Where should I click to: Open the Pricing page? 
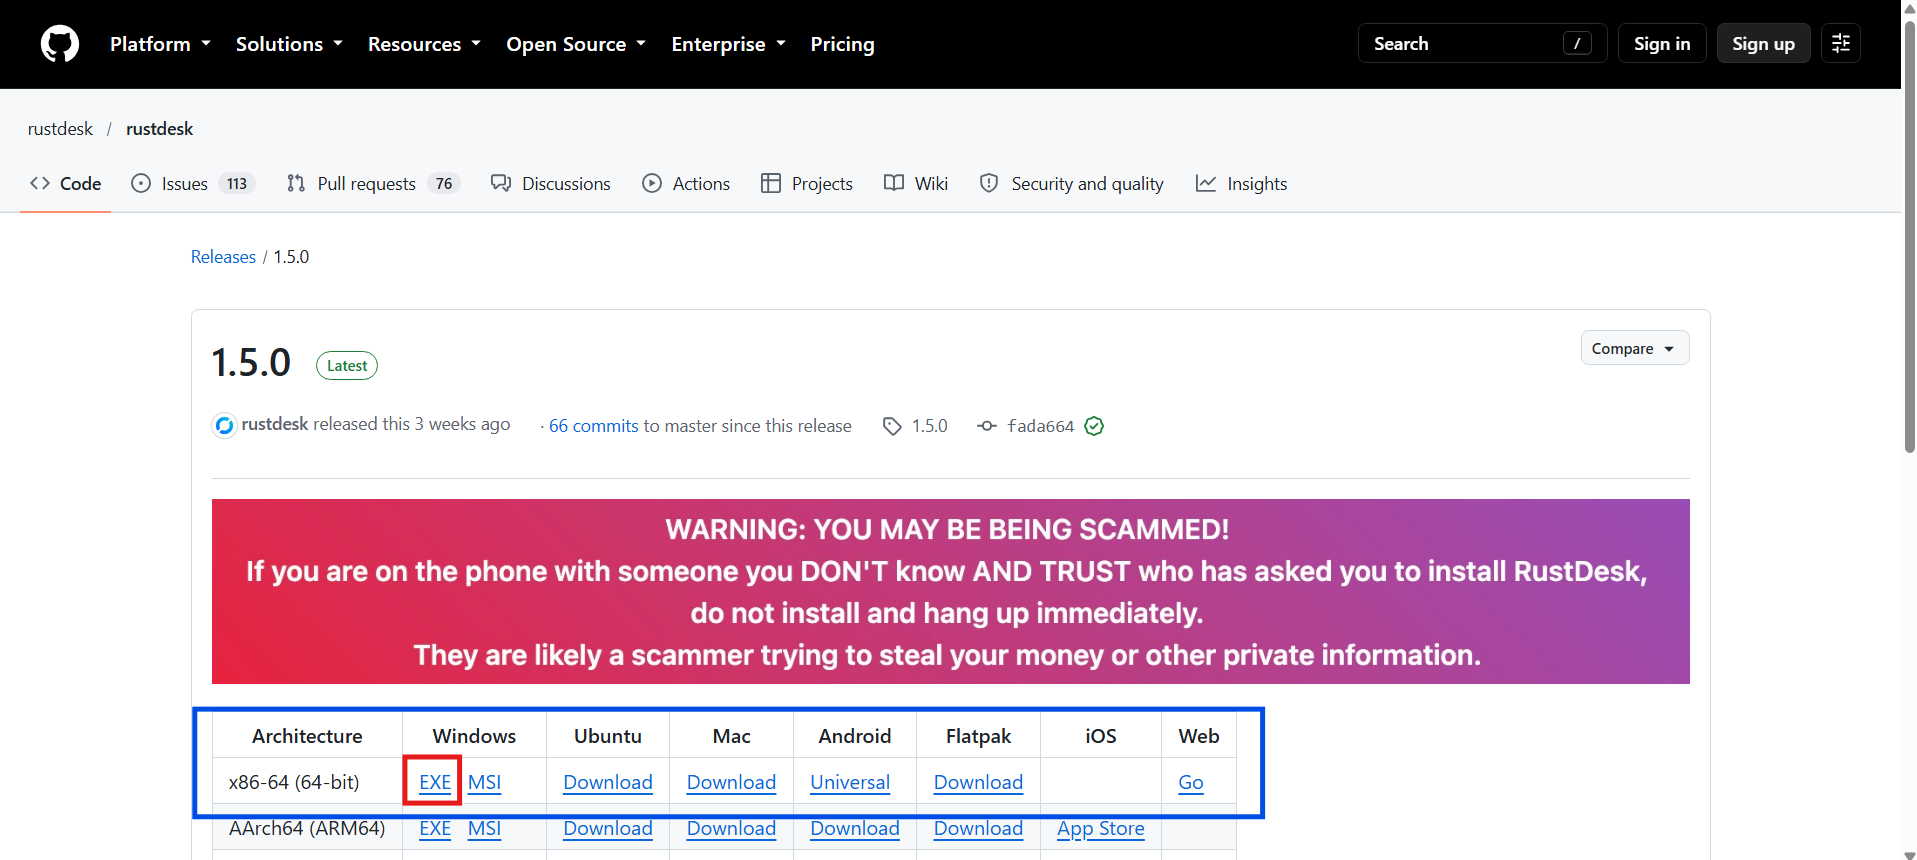842,44
